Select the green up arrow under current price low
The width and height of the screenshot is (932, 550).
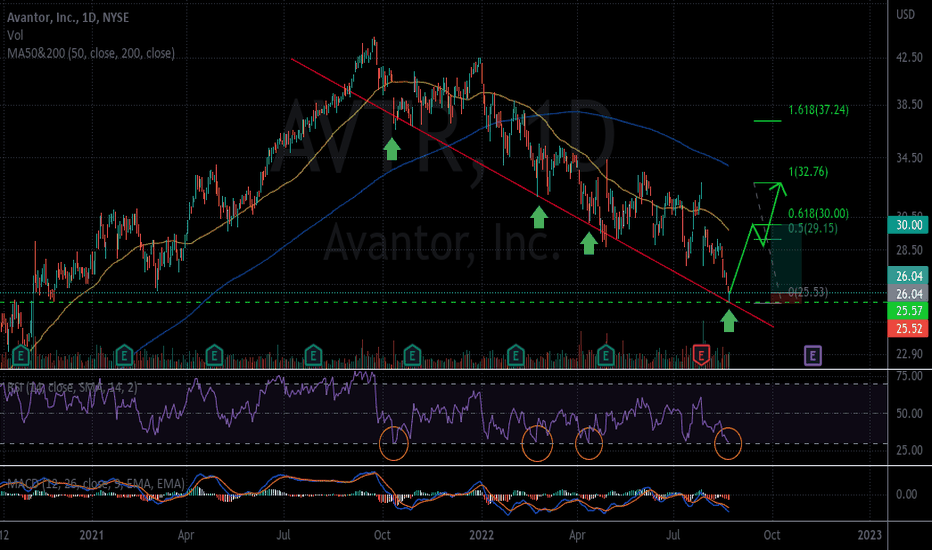pyautogui.click(x=729, y=320)
